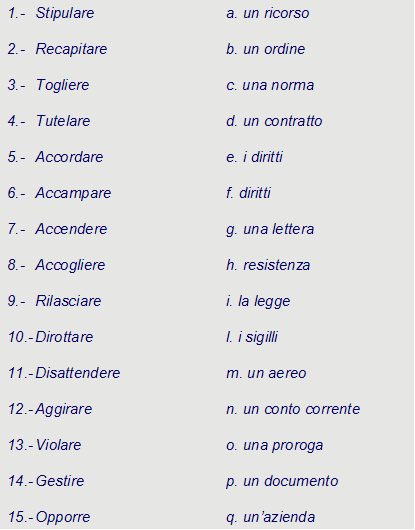Select the verb 'Rilasciare'

(68, 301)
